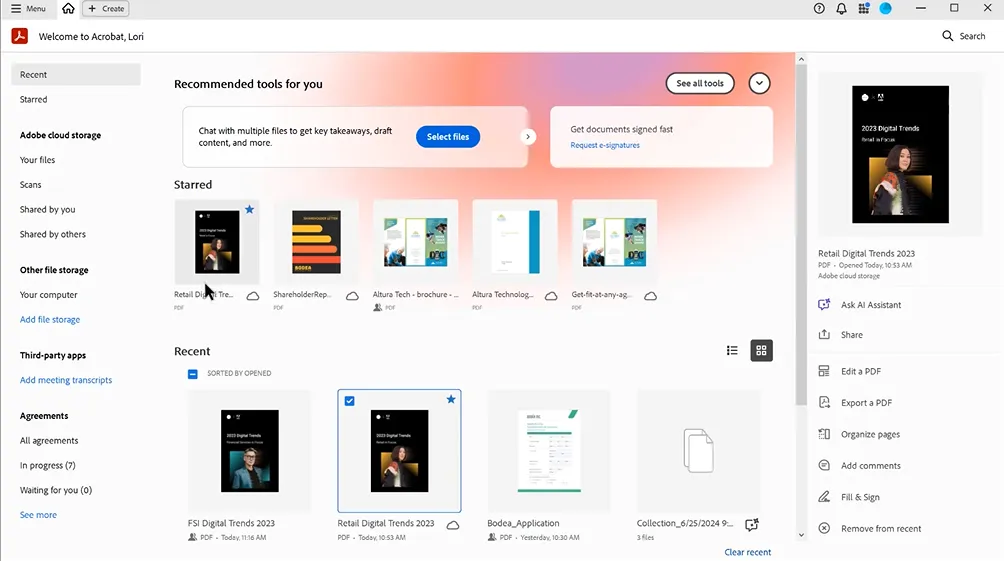Open ShareholderRep starred thumbnail
1004x561 pixels.
[316, 242]
